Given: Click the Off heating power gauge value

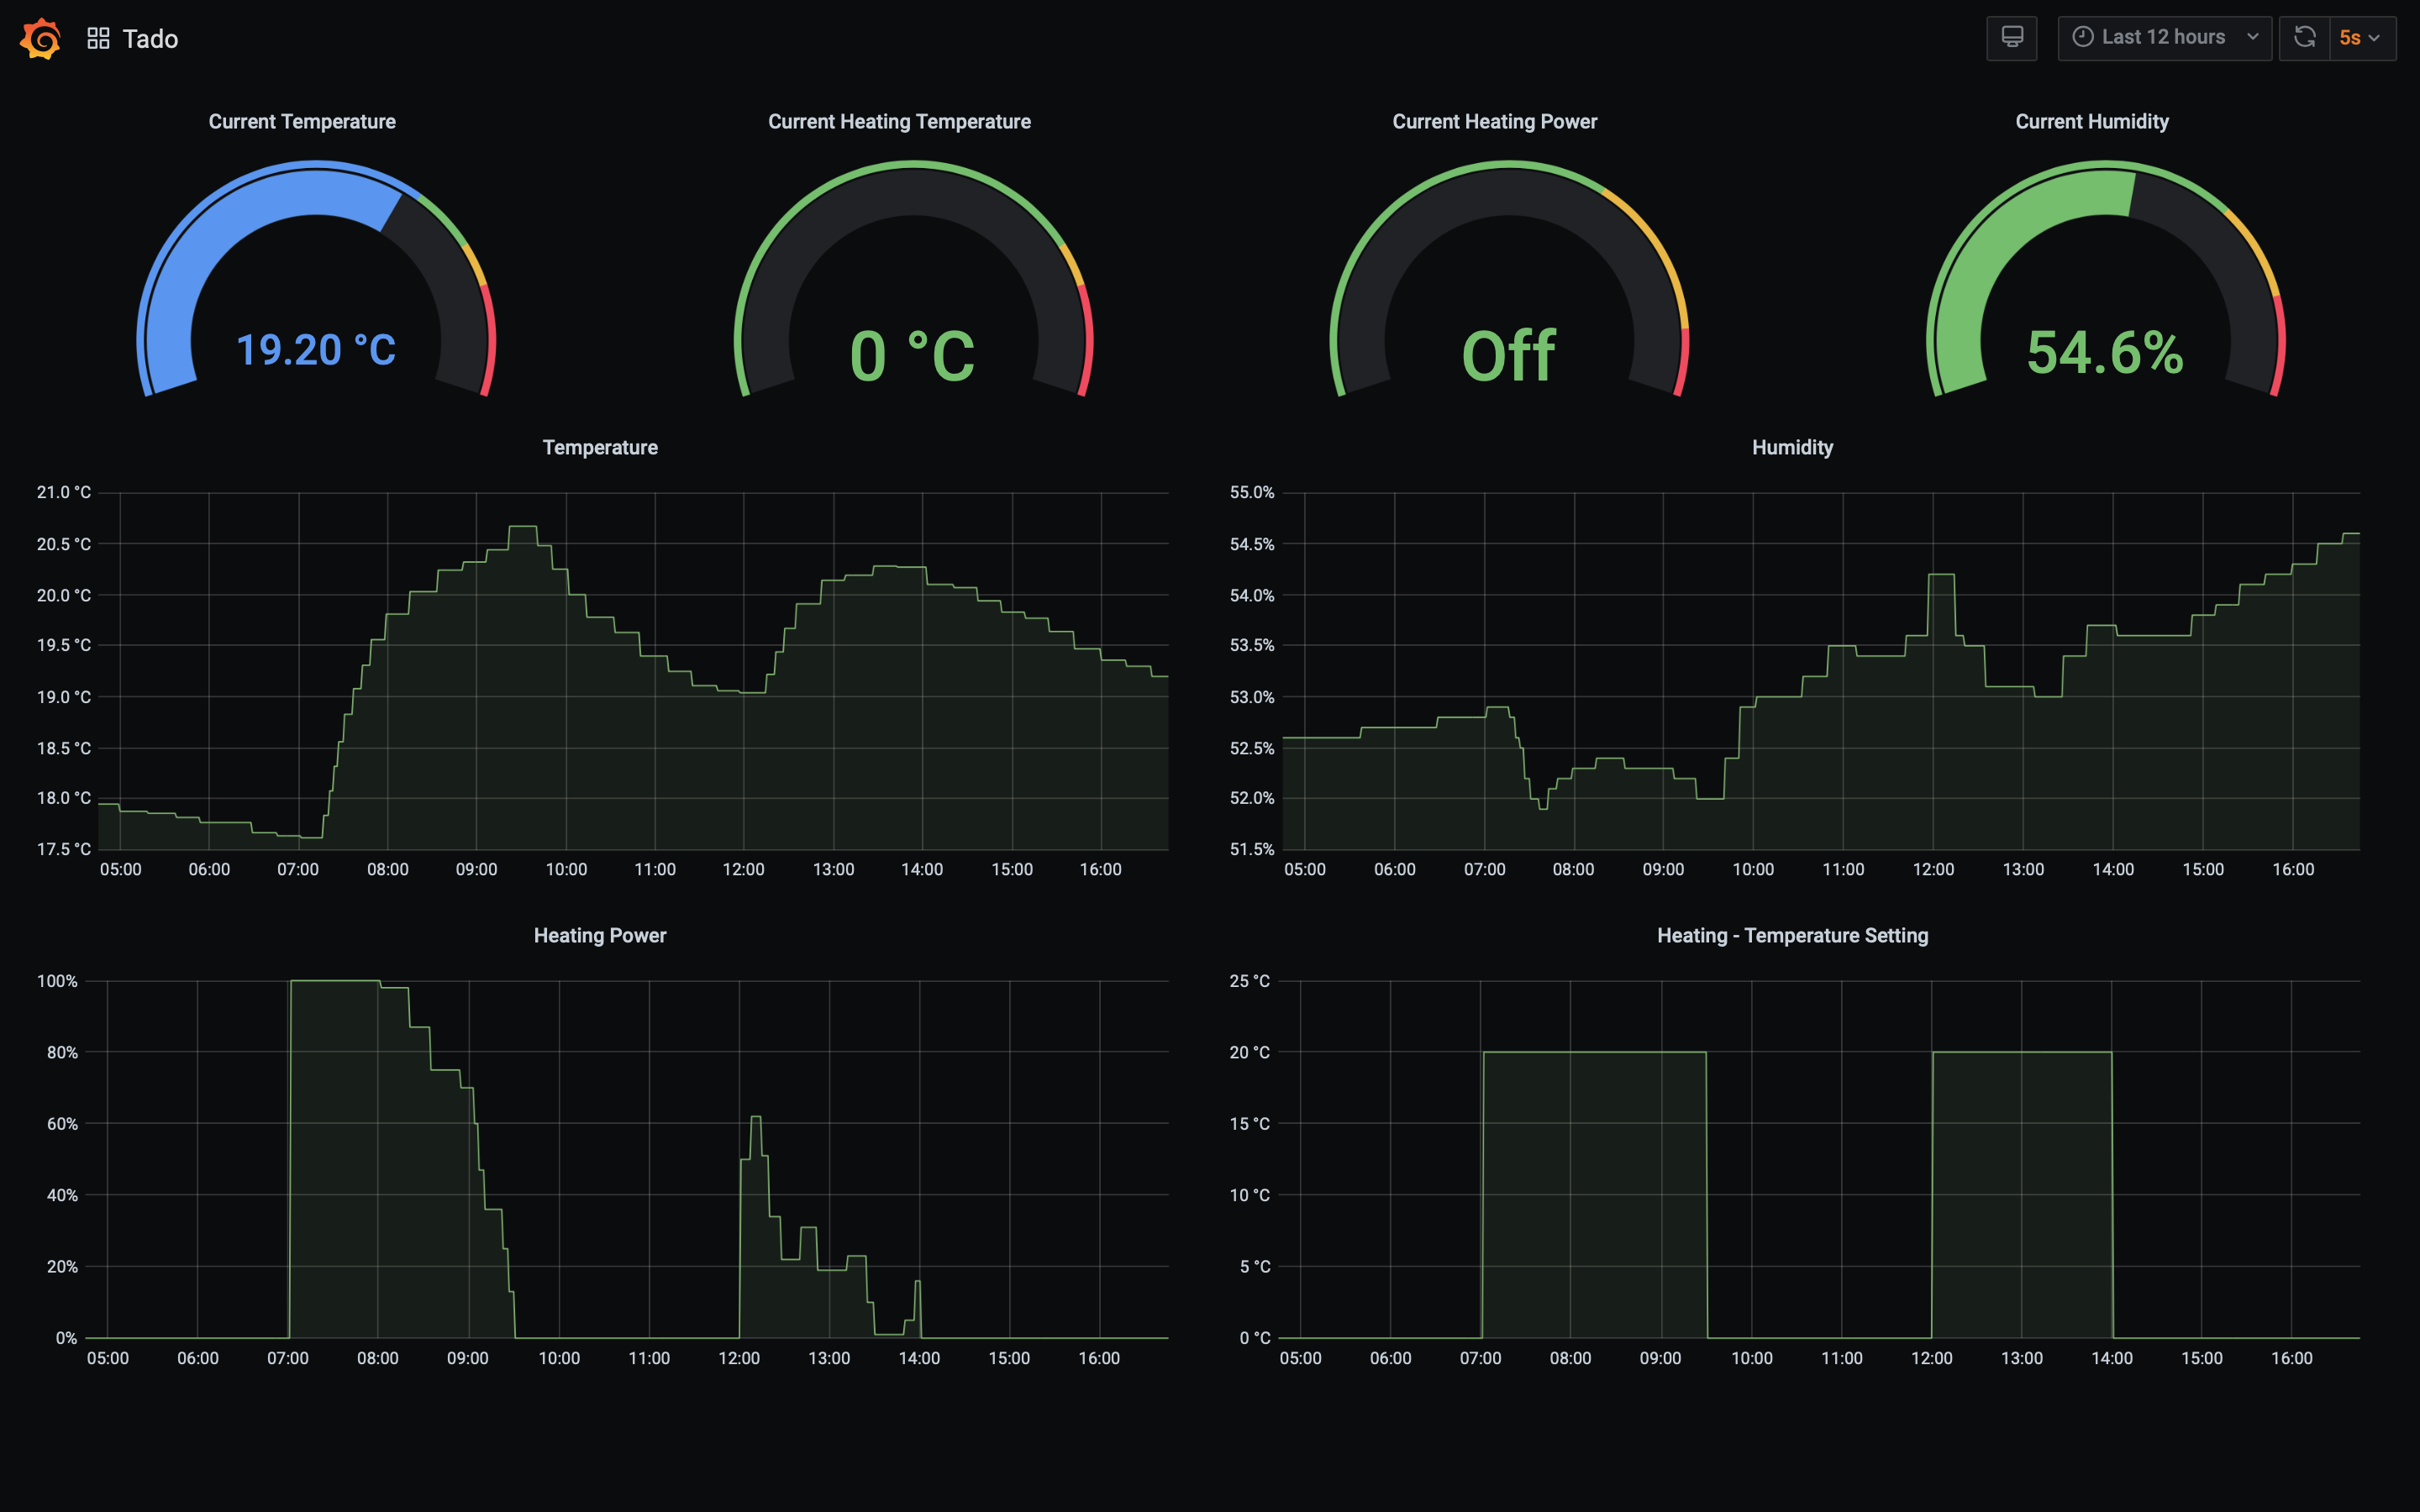Looking at the screenshot, I should [1508, 356].
